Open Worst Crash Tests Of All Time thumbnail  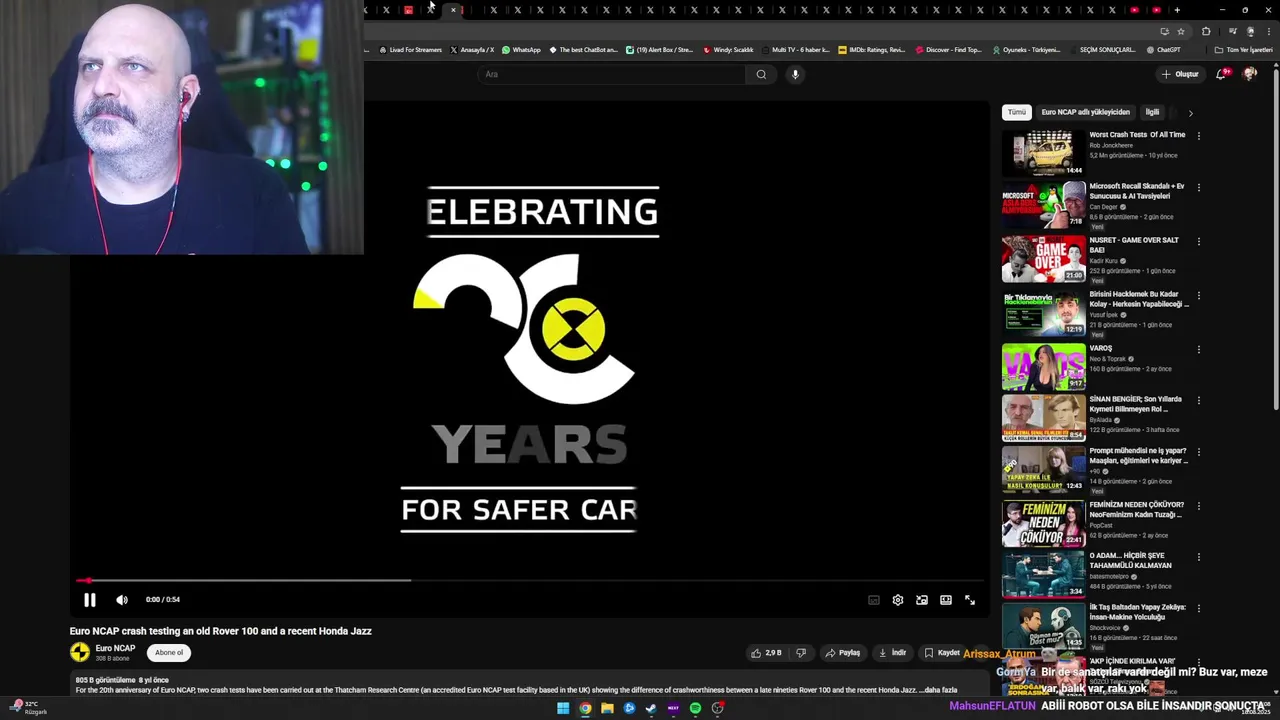1043,152
